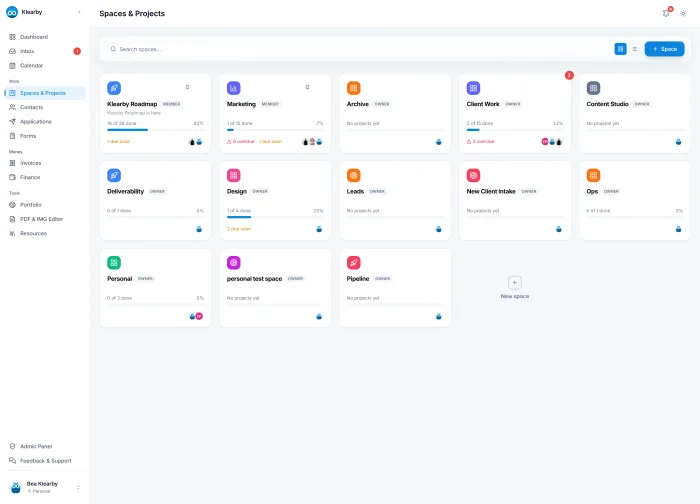Click the personal test space purple icon

point(233,262)
